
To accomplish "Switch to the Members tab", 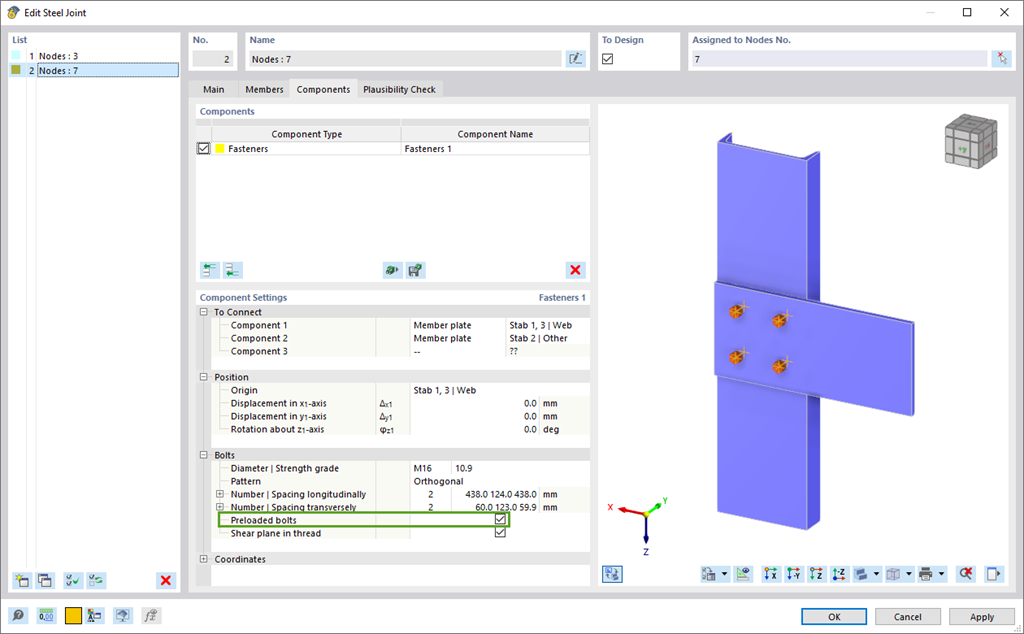I will pos(263,89).
